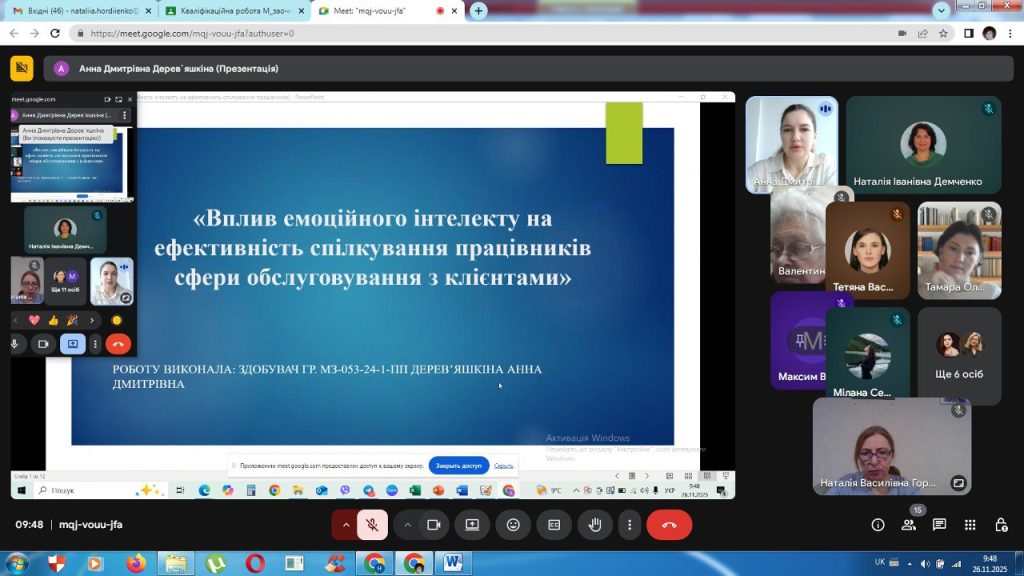
Task: Raise your hand in the meeting
Action: [594, 525]
